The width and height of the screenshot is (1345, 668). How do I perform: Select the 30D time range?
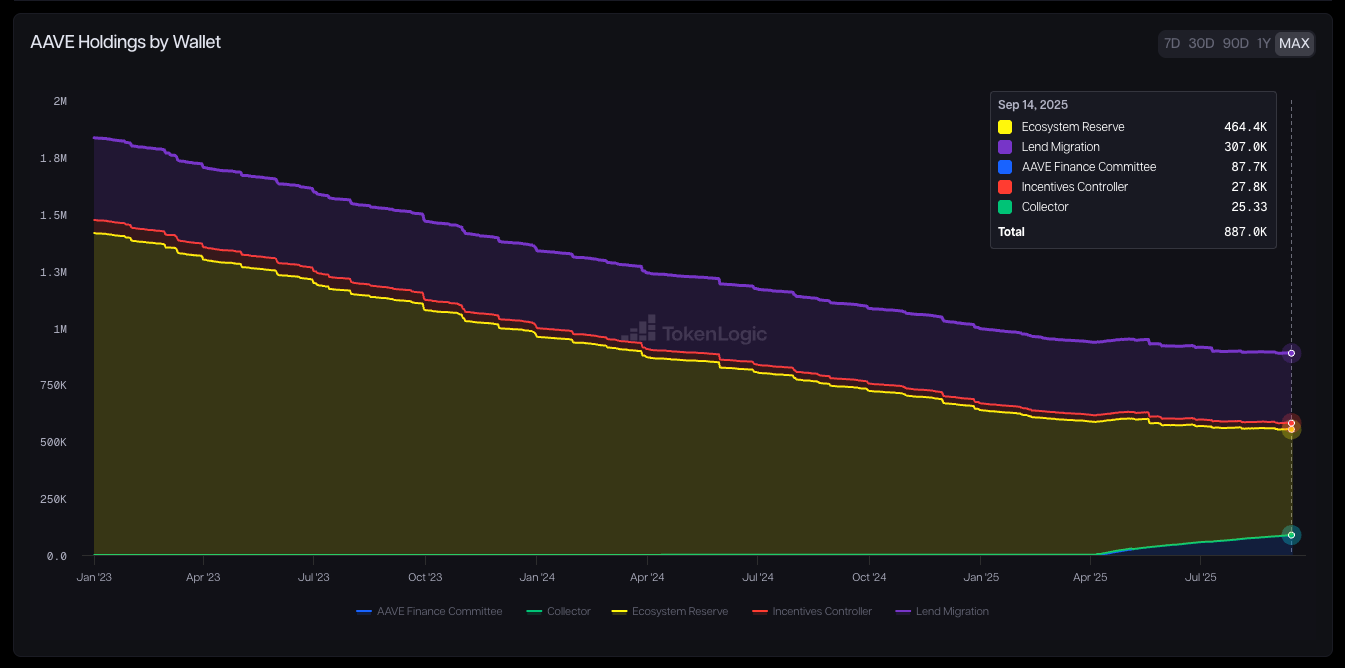(1201, 43)
